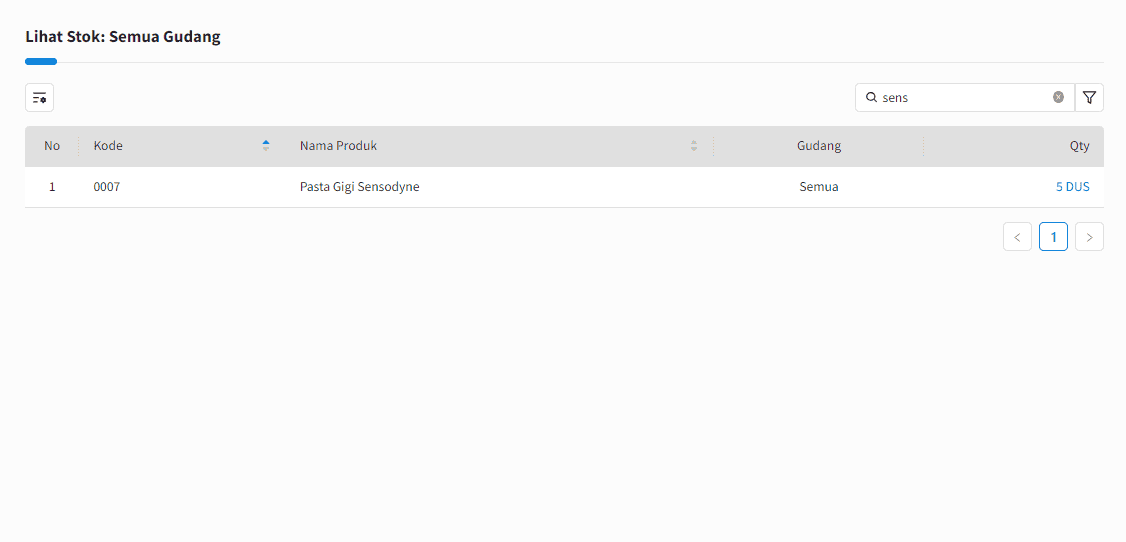Select page 1 in pagination
The image size is (1126, 542).
tap(1053, 237)
